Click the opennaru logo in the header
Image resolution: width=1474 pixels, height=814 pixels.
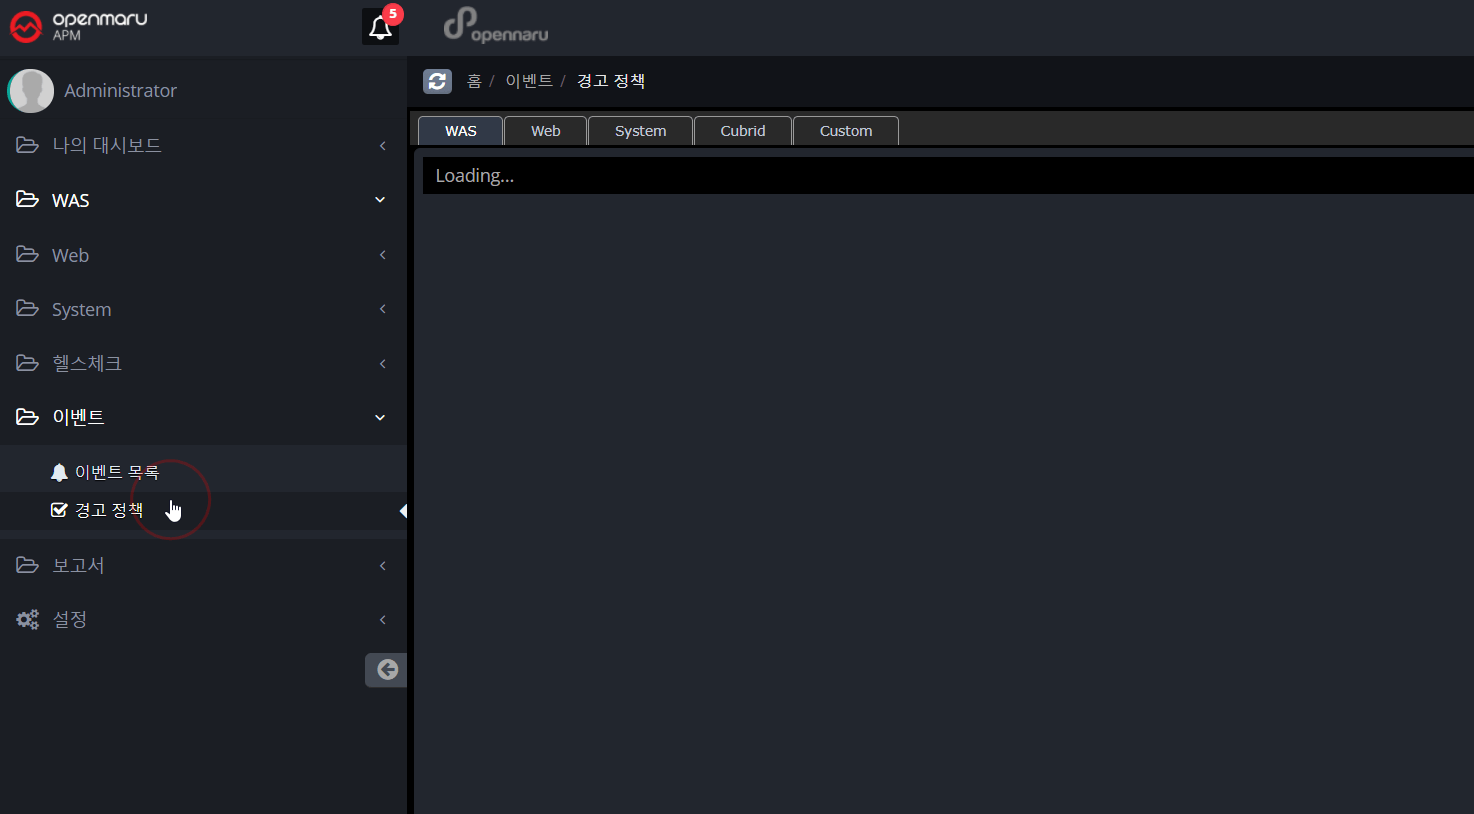[496, 25]
